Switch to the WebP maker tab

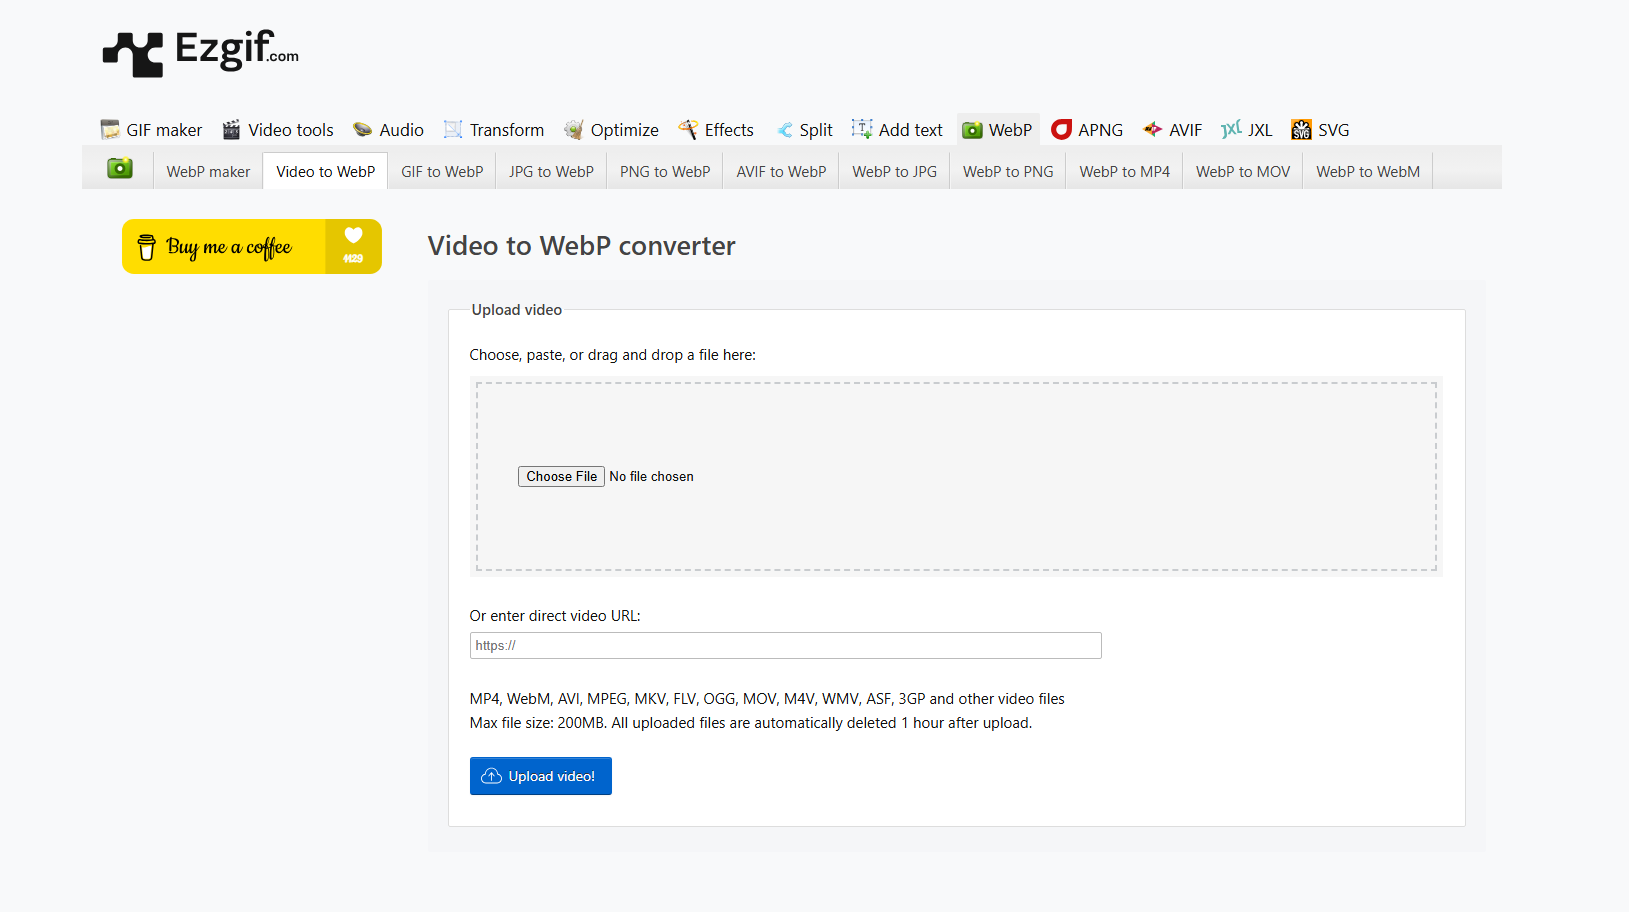[208, 171]
